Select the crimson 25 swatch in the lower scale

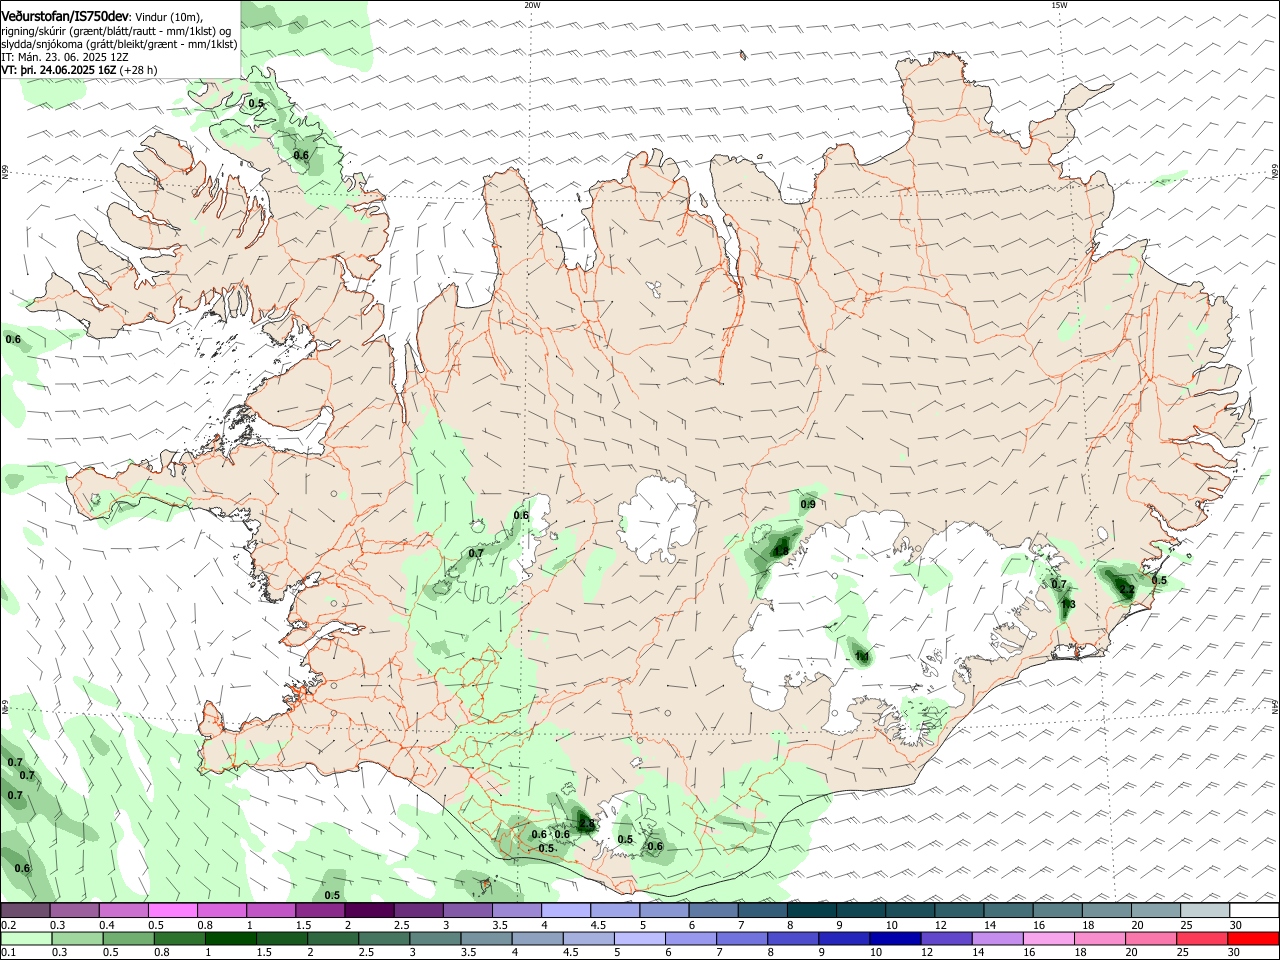[1202, 938]
